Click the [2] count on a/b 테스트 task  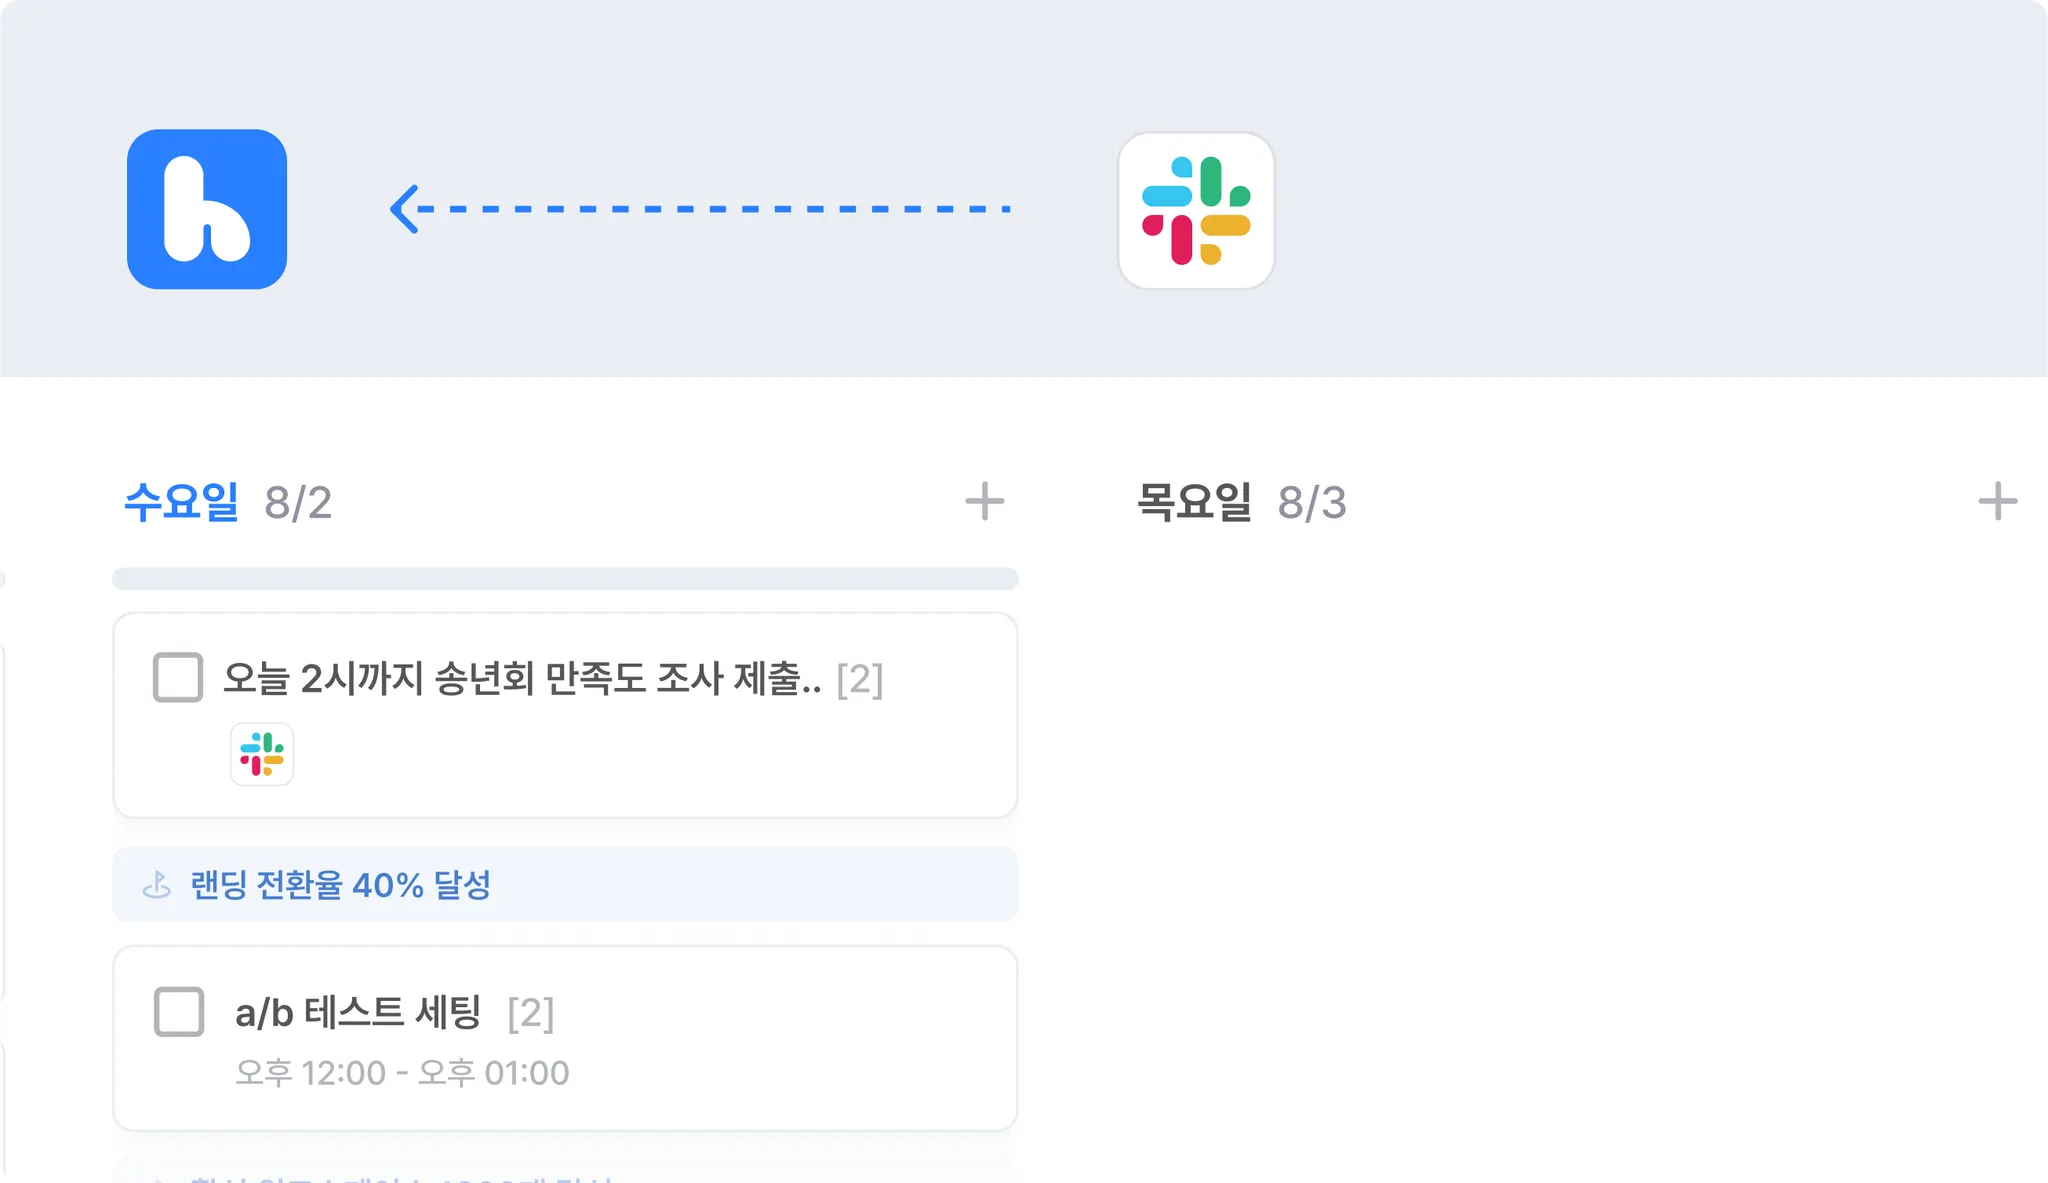tap(530, 1013)
